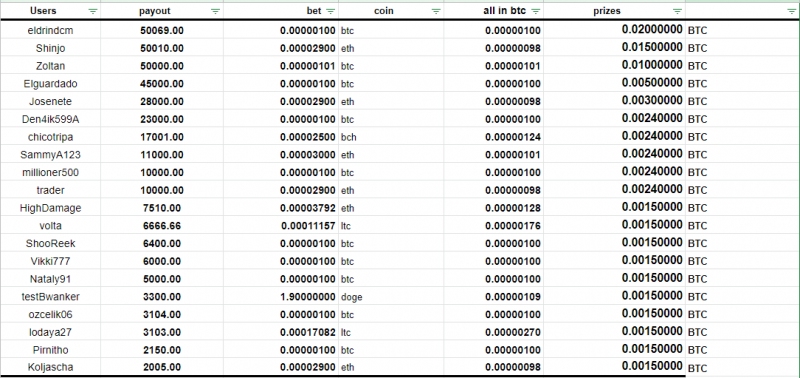800x378 pixels.
Task: Click bet value 0.00003000
Action: [x=308, y=155]
